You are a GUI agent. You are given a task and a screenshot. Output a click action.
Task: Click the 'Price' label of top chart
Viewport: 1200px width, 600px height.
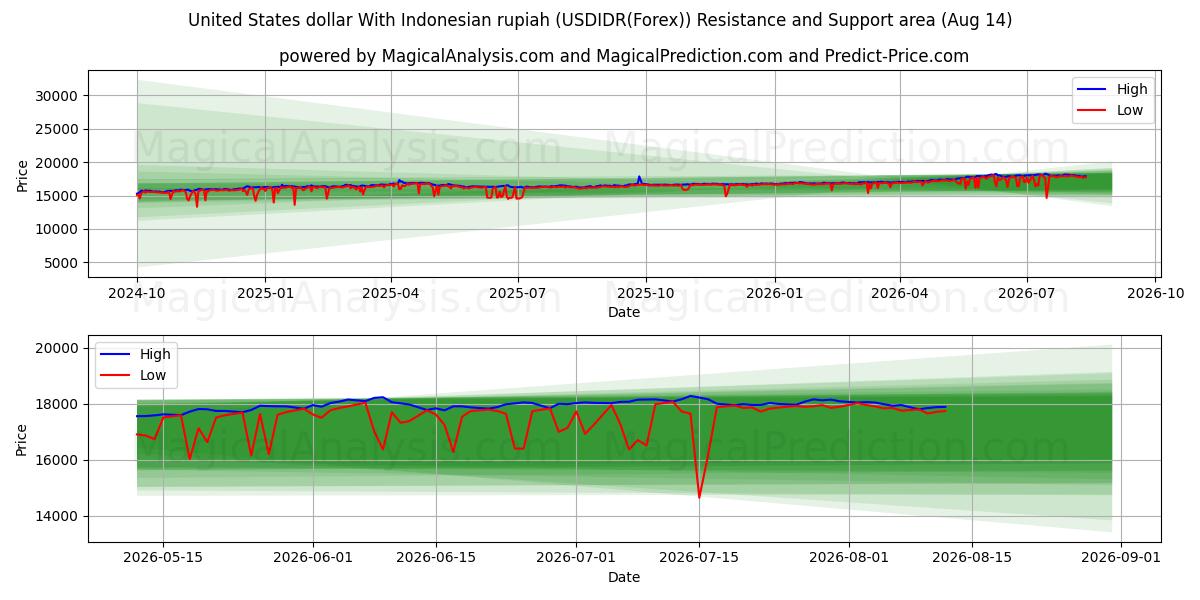coord(22,174)
